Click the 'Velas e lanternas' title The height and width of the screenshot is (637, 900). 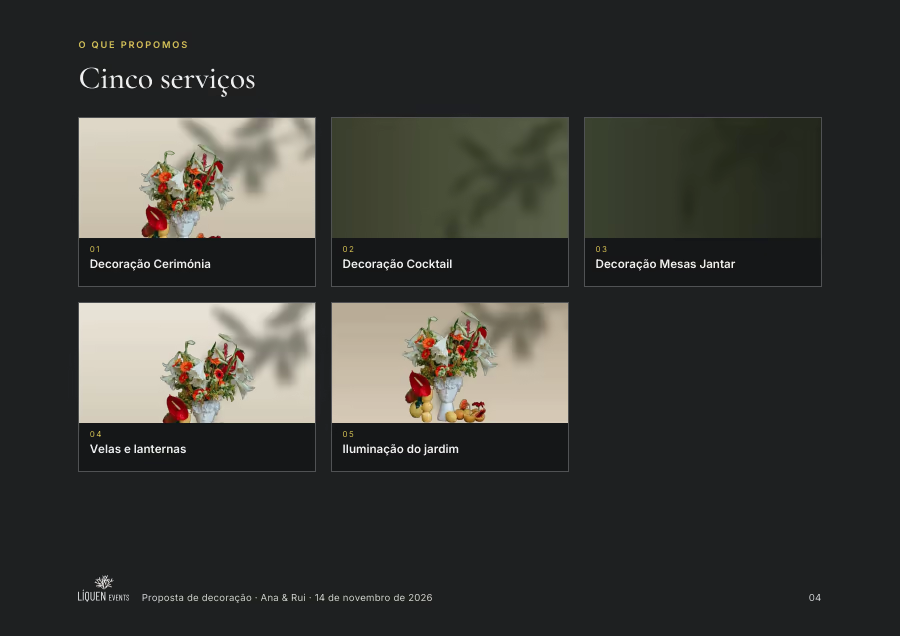138,449
